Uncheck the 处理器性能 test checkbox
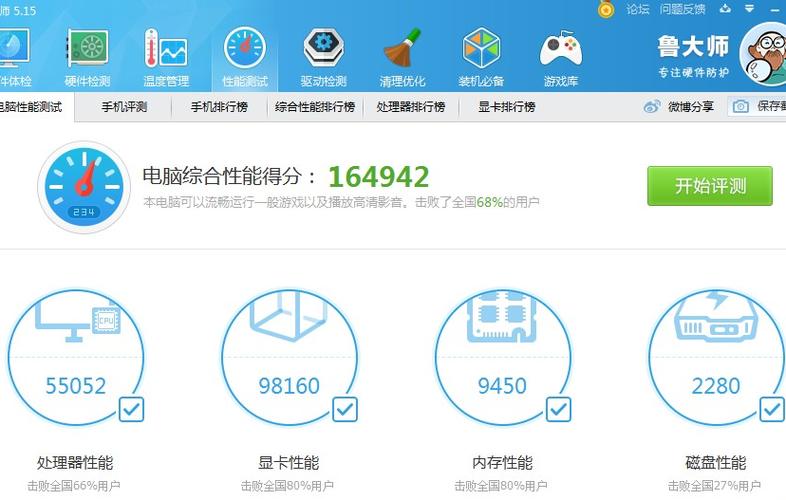 [x=131, y=409]
